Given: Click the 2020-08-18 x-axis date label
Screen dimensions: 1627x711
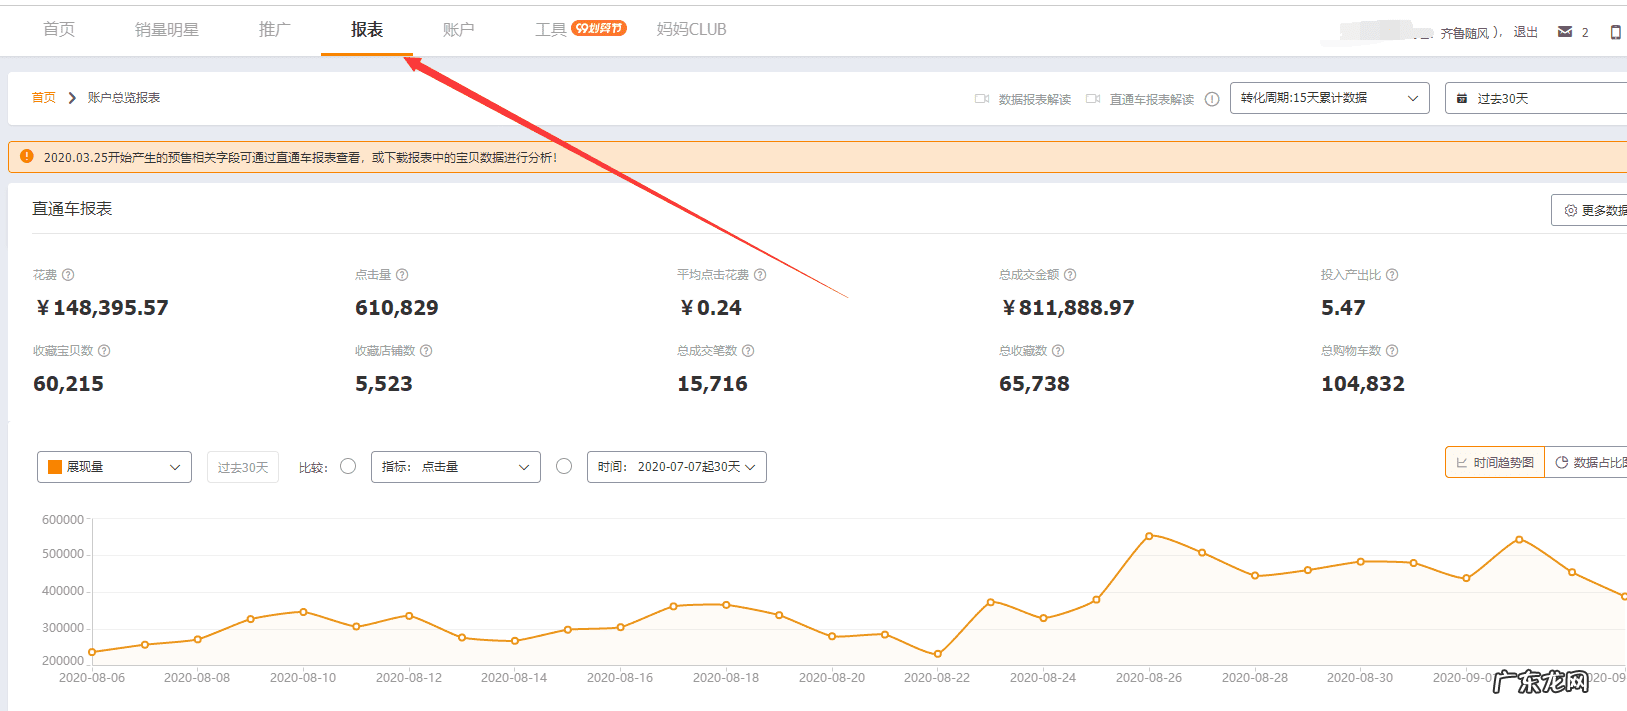Looking at the screenshot, I should pos(726,678).
